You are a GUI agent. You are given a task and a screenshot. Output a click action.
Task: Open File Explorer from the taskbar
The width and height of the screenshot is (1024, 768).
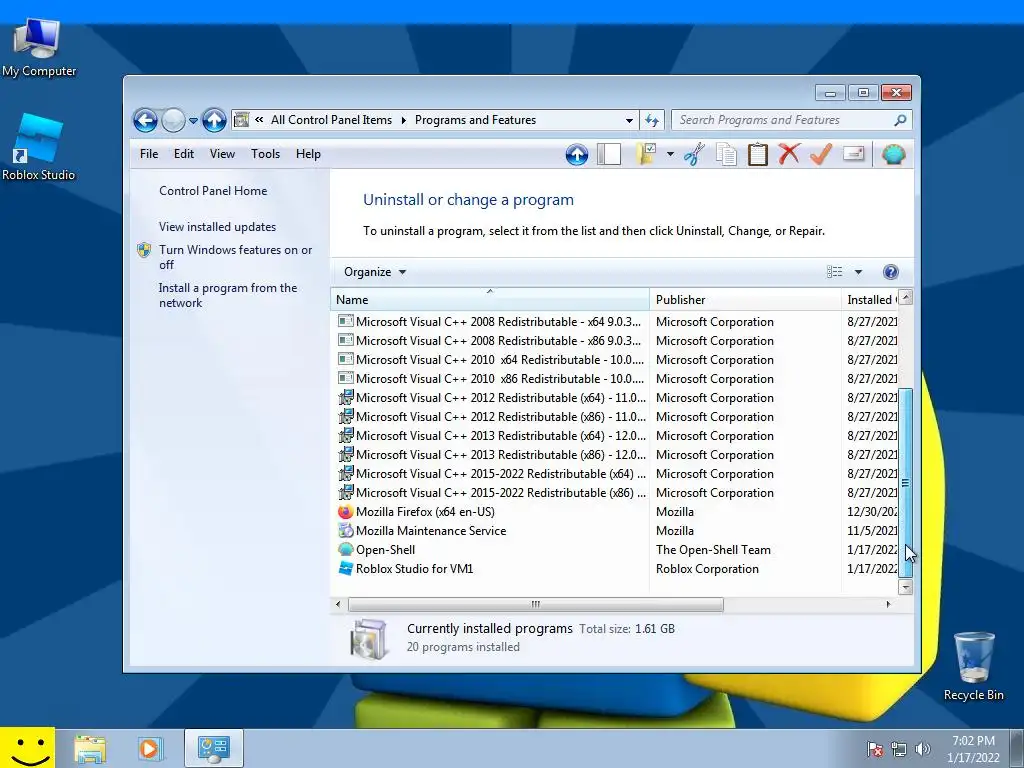[x=90, y=749]
